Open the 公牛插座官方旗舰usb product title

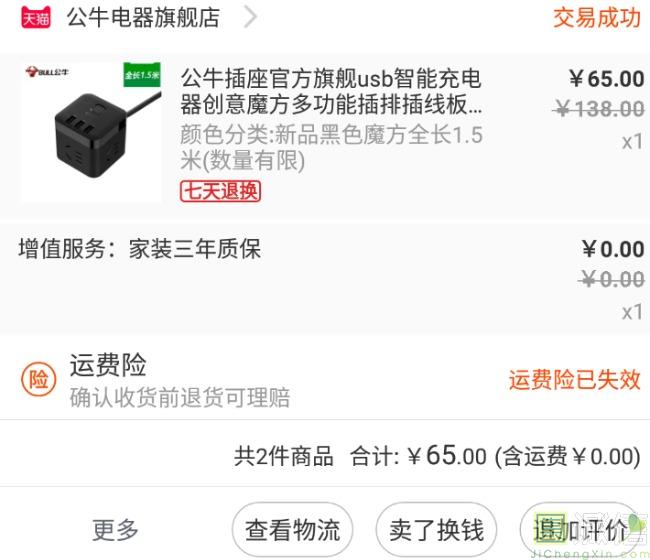point(331,91)
